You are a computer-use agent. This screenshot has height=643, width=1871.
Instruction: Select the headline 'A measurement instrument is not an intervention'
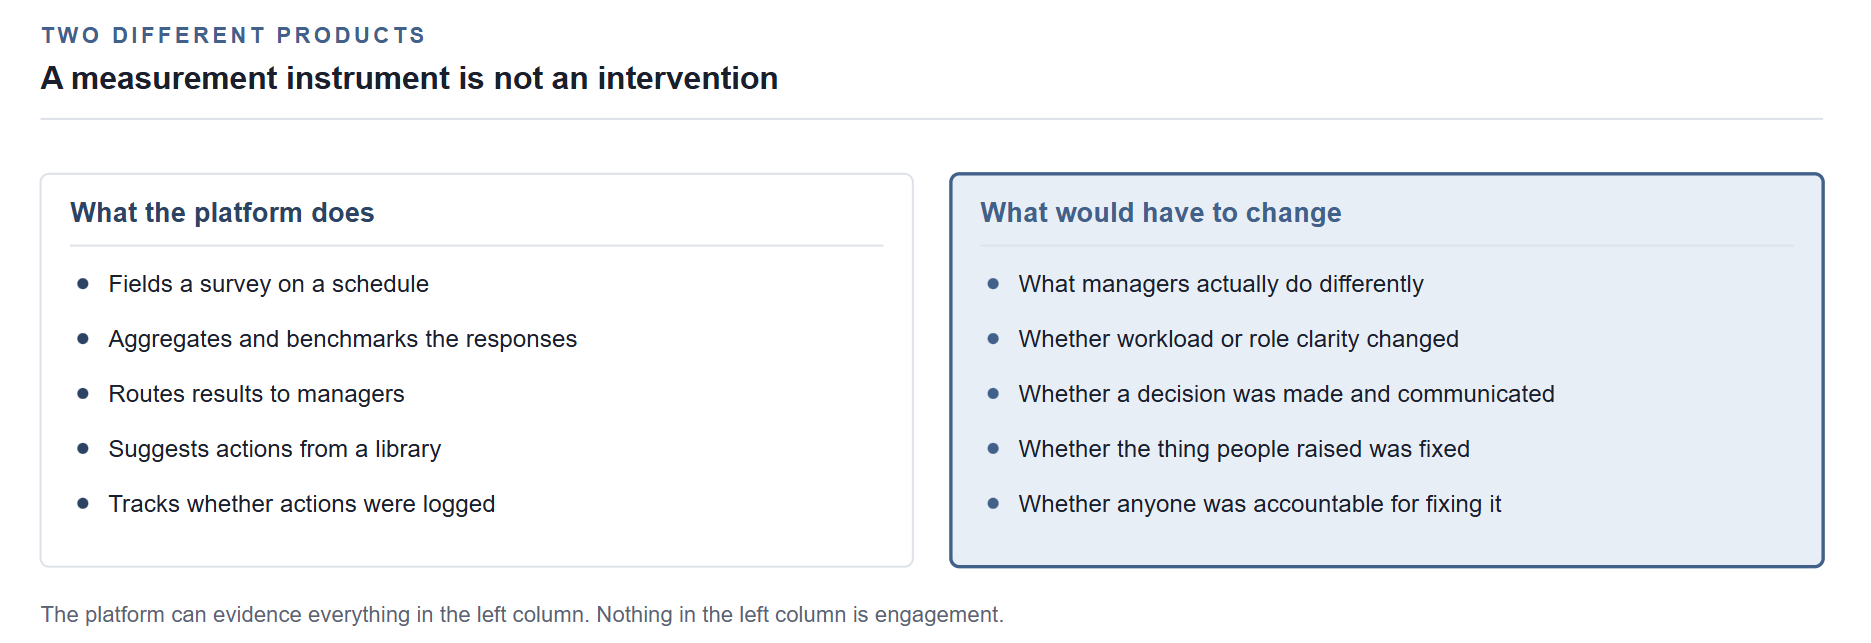click(409, 78)
